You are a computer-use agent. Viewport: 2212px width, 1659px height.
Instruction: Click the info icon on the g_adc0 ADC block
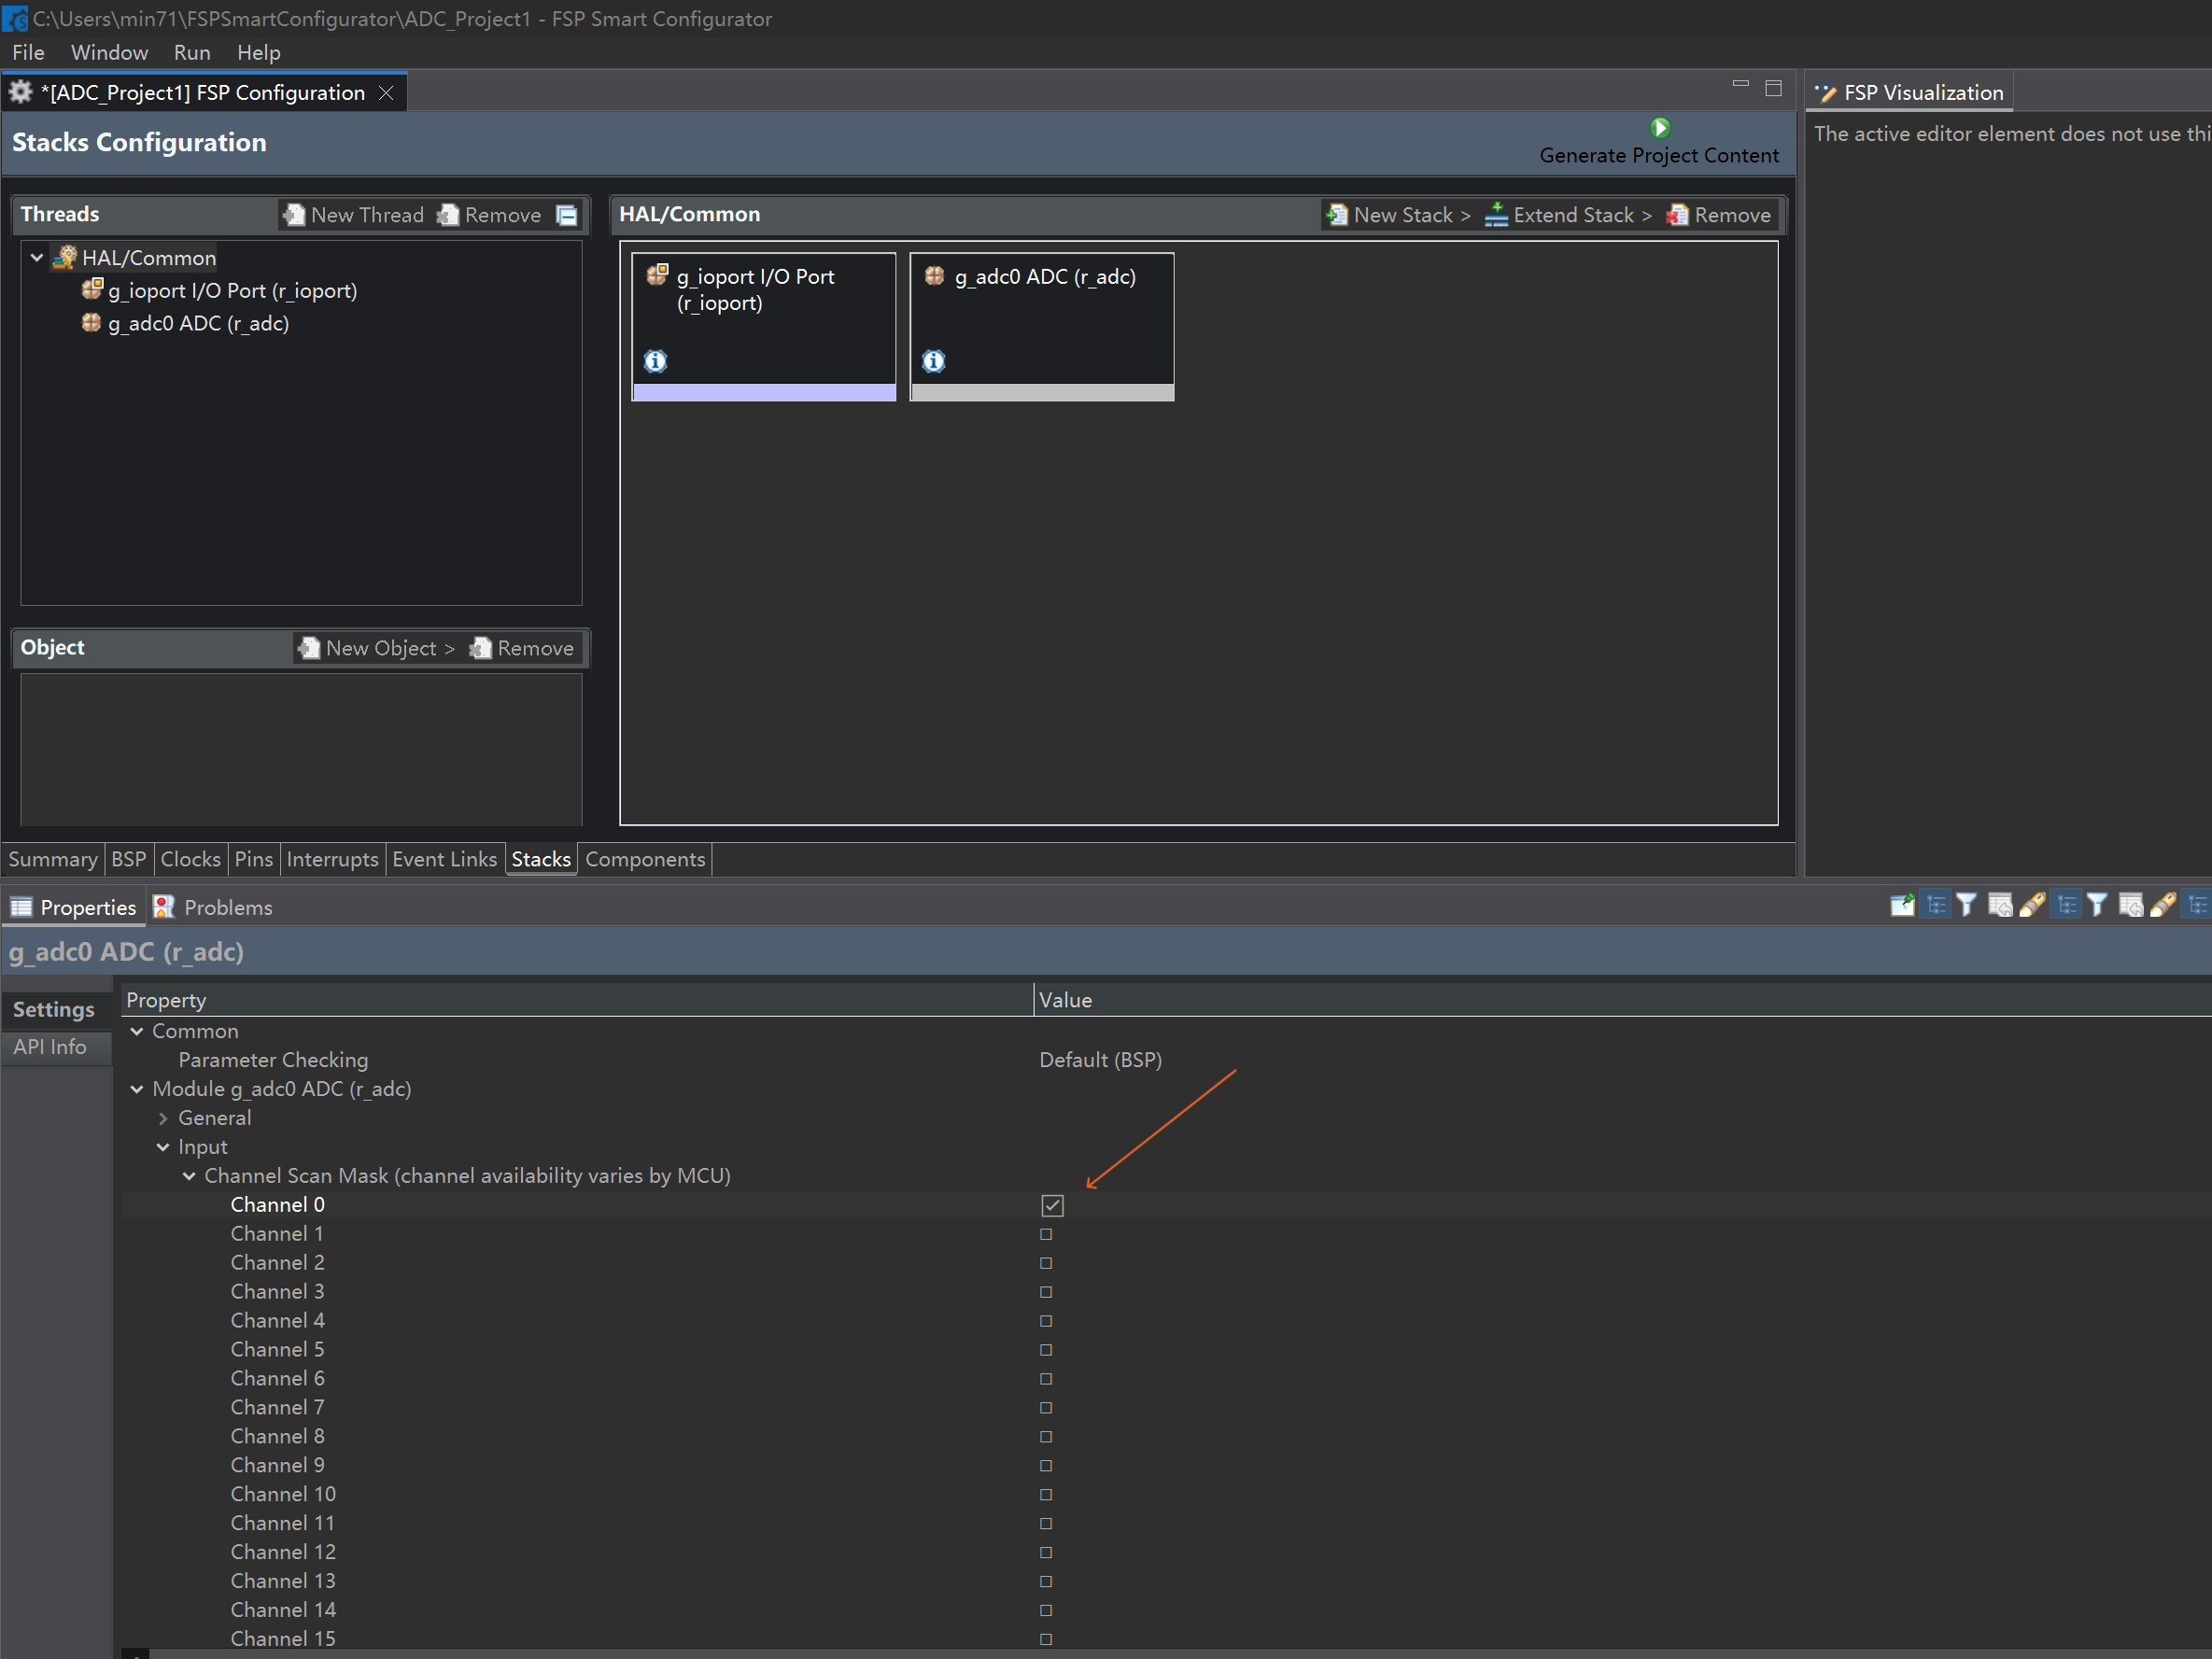[x=933, y=361]
